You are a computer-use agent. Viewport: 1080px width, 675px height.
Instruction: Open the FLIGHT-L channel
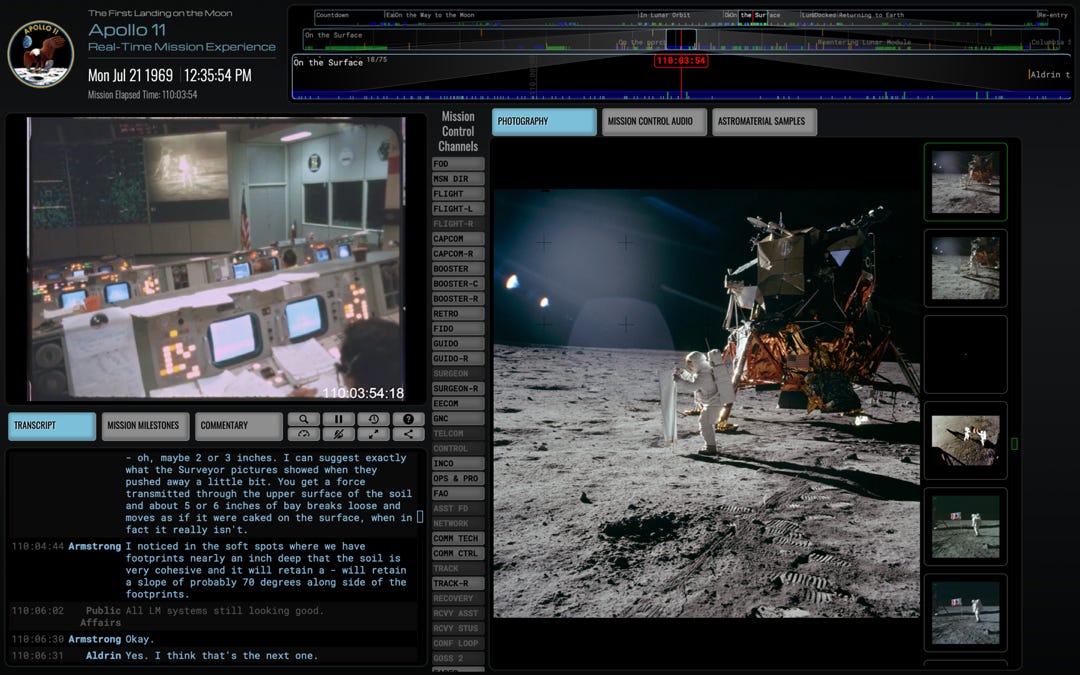[458, 209]
